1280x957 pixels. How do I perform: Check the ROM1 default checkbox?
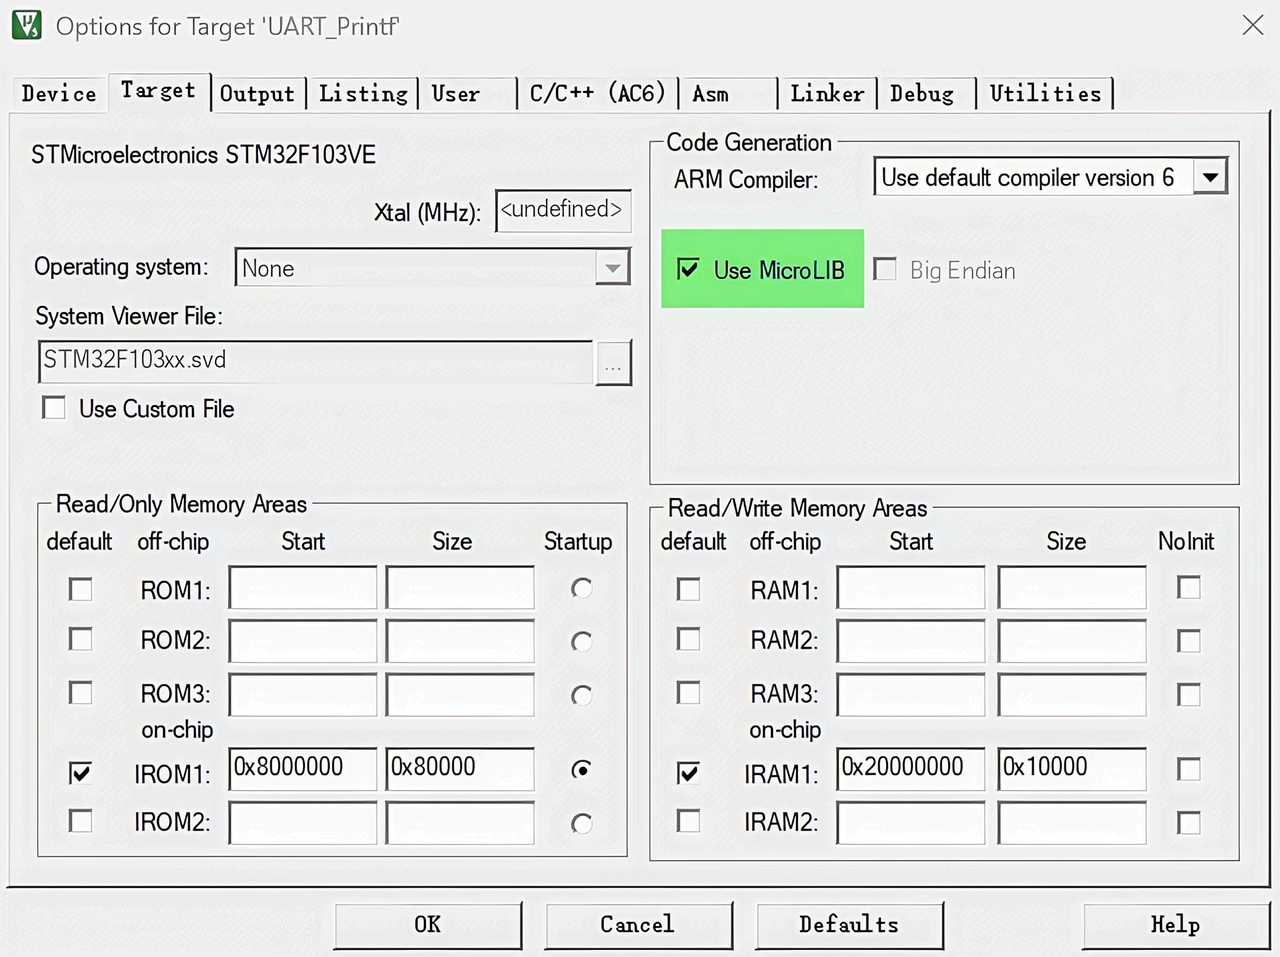[81, 589]
